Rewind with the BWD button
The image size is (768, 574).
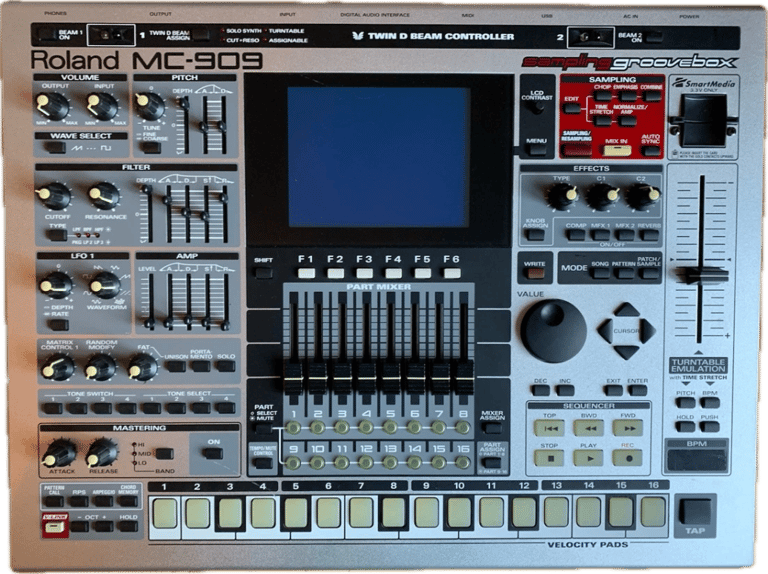(588, 428)
